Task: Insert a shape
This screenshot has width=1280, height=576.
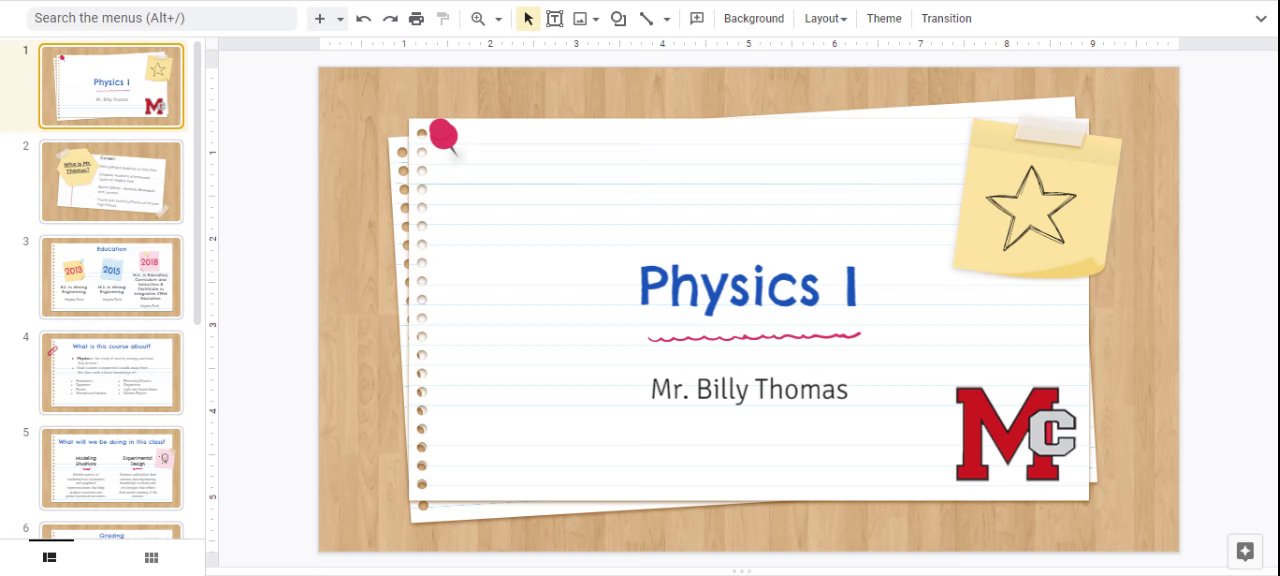Action: (x=618, y=19)
